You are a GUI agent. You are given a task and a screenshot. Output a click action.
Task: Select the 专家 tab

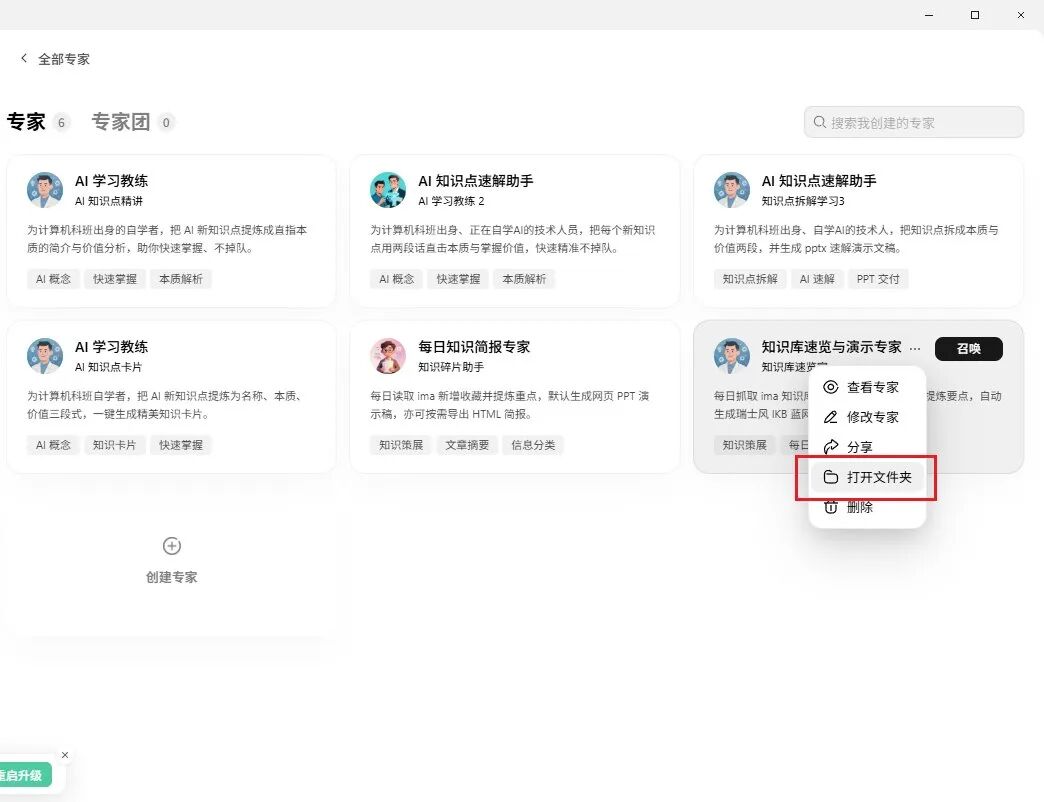coord(26,122)
